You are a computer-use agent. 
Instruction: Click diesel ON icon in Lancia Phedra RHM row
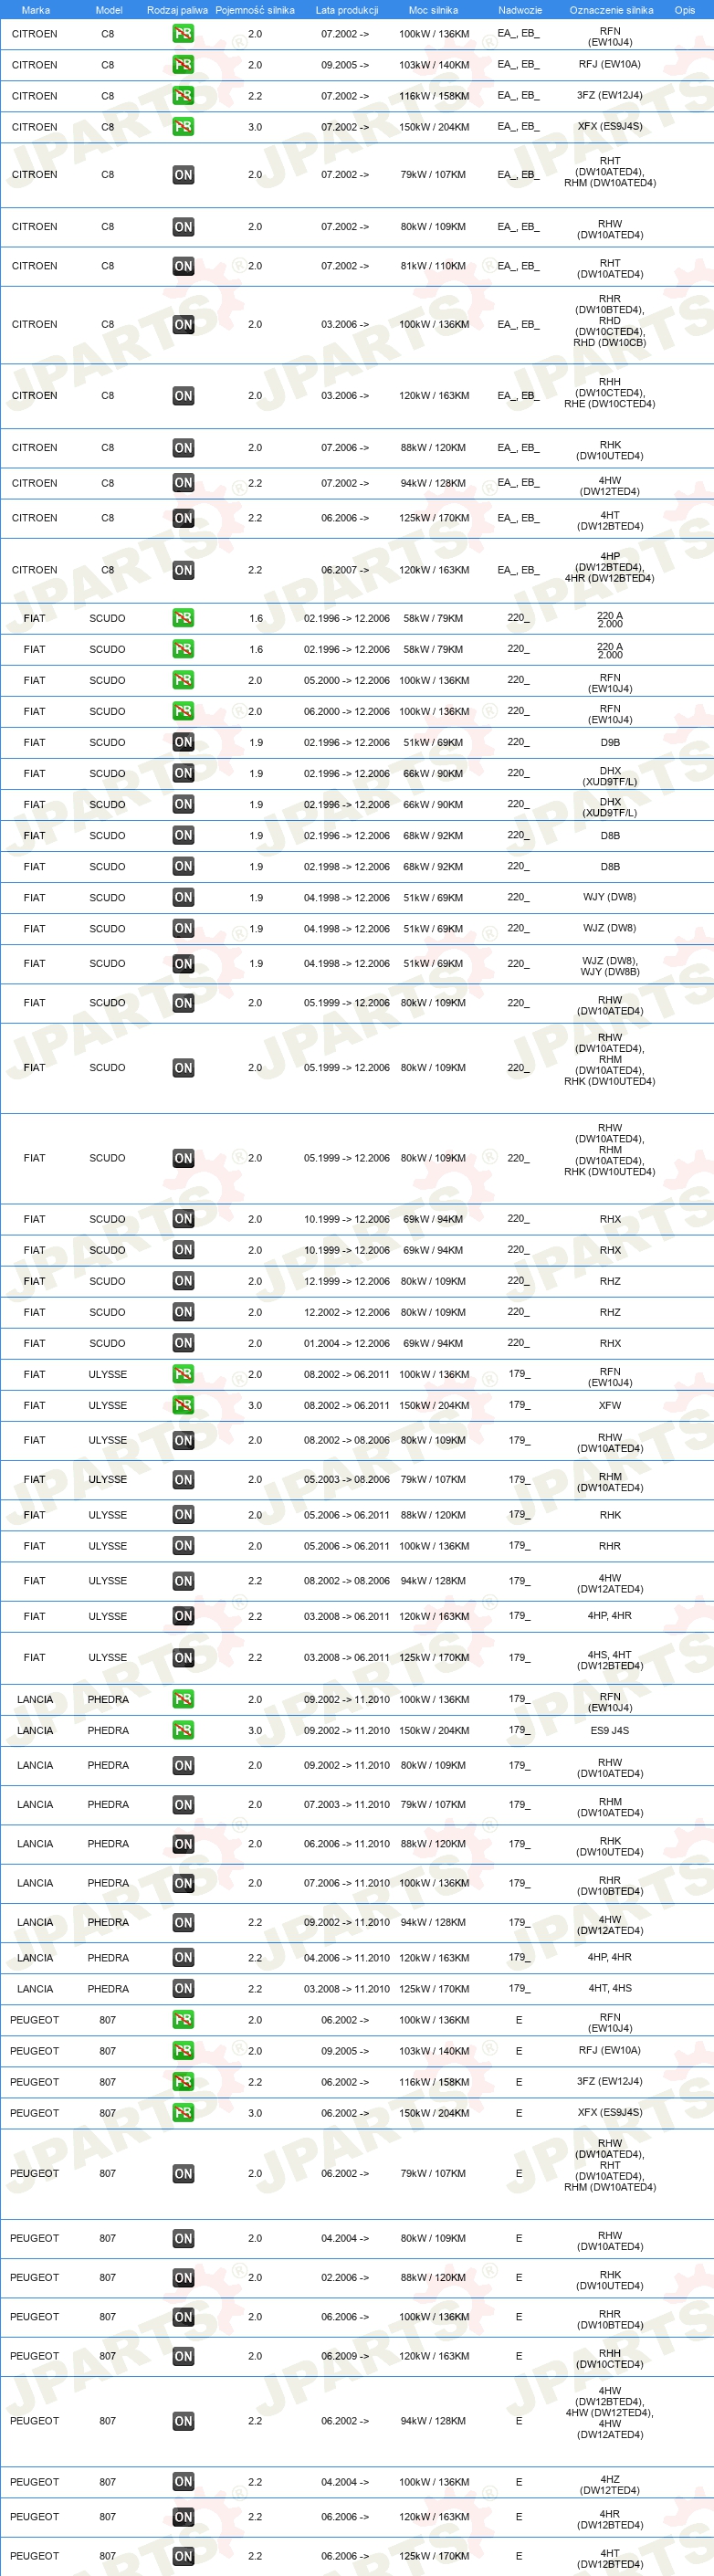(183, 1805)
